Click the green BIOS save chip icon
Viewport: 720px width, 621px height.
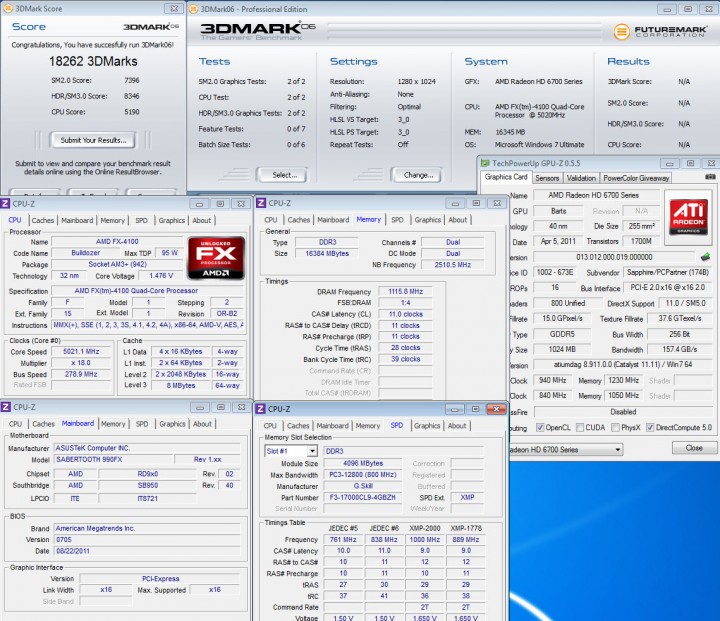click(706, 256)
